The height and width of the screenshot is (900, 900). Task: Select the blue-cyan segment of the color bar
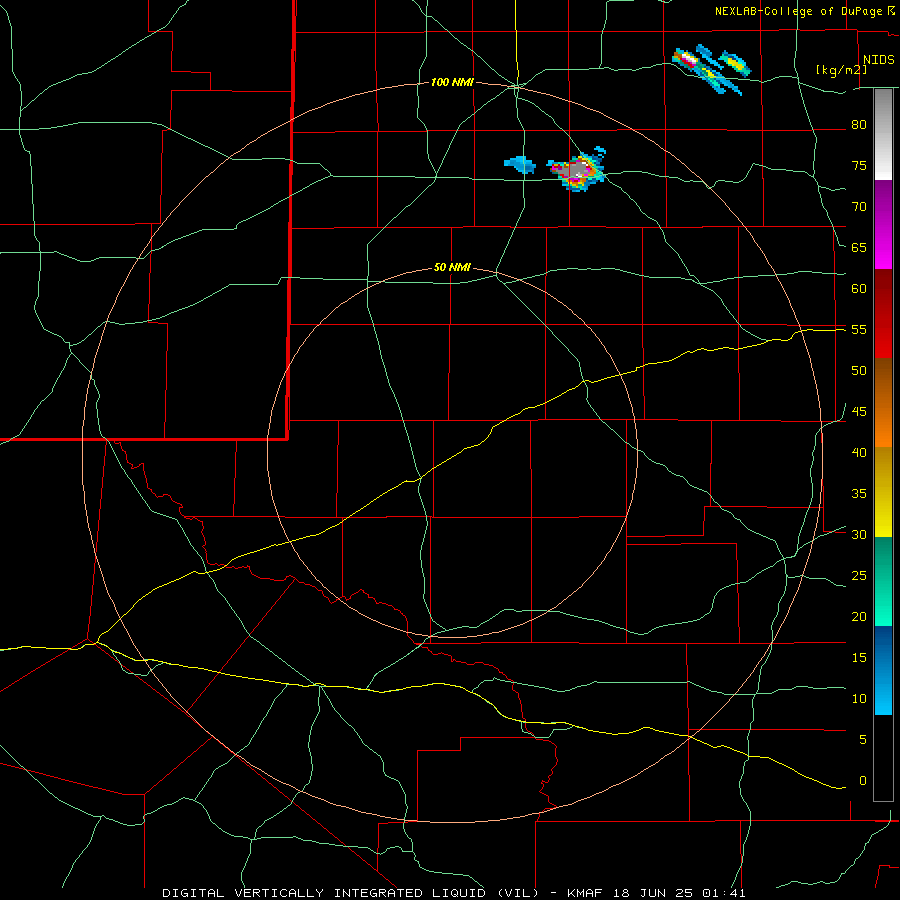[x=883, y=670]
